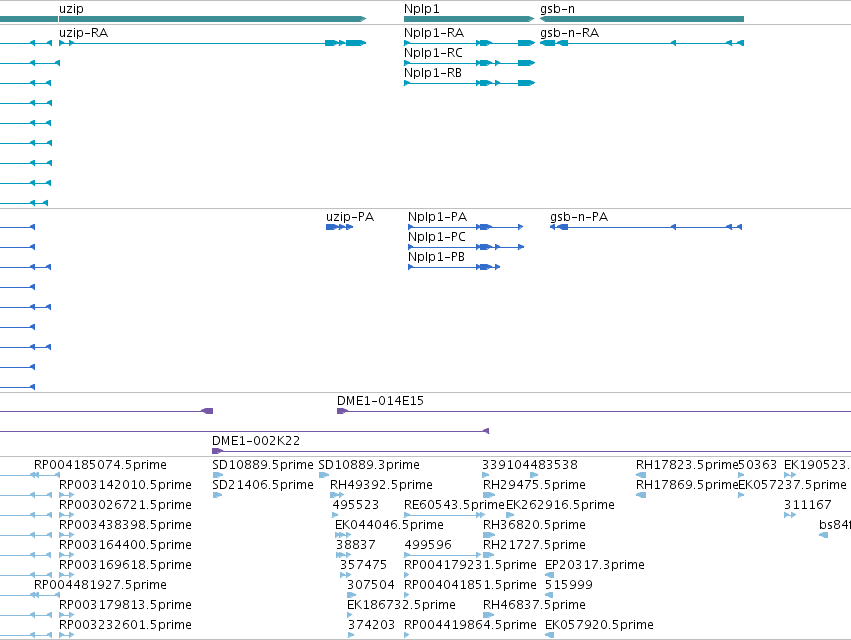This screenshot has height=640, width=851.
Task: Click the RH29475.5prime EST label
Action: click(x=534, y=484)
